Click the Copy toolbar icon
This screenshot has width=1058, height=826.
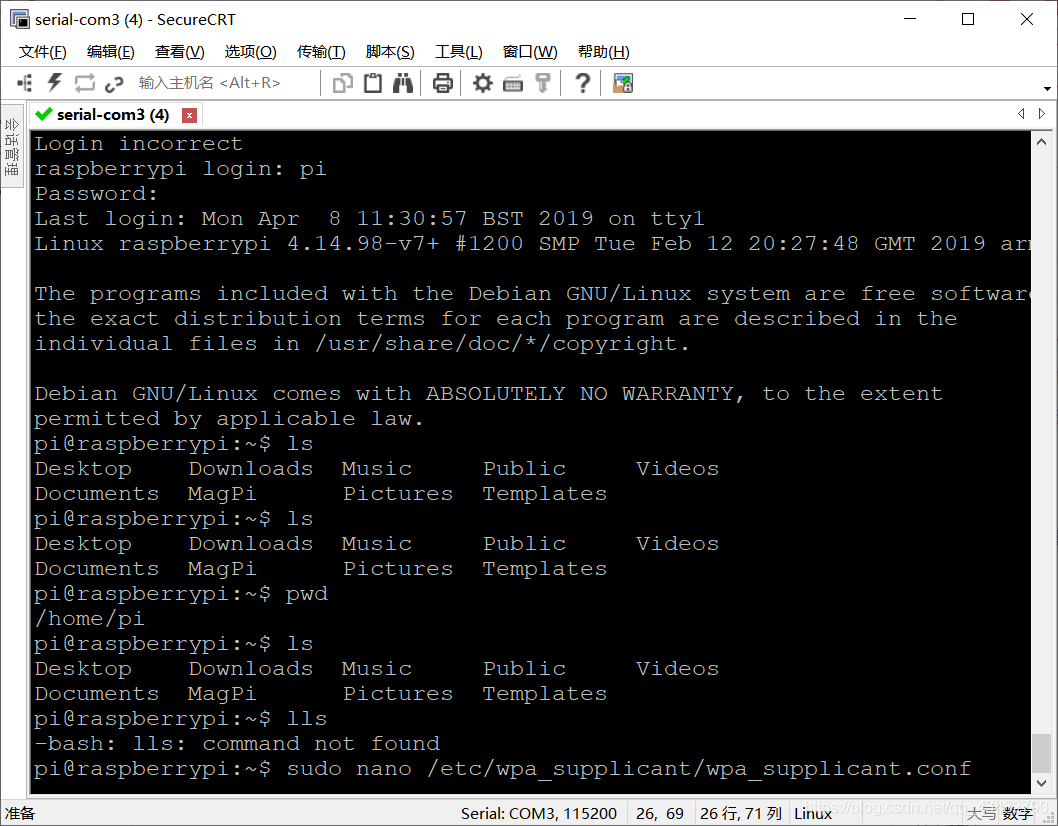click(343, 83)
